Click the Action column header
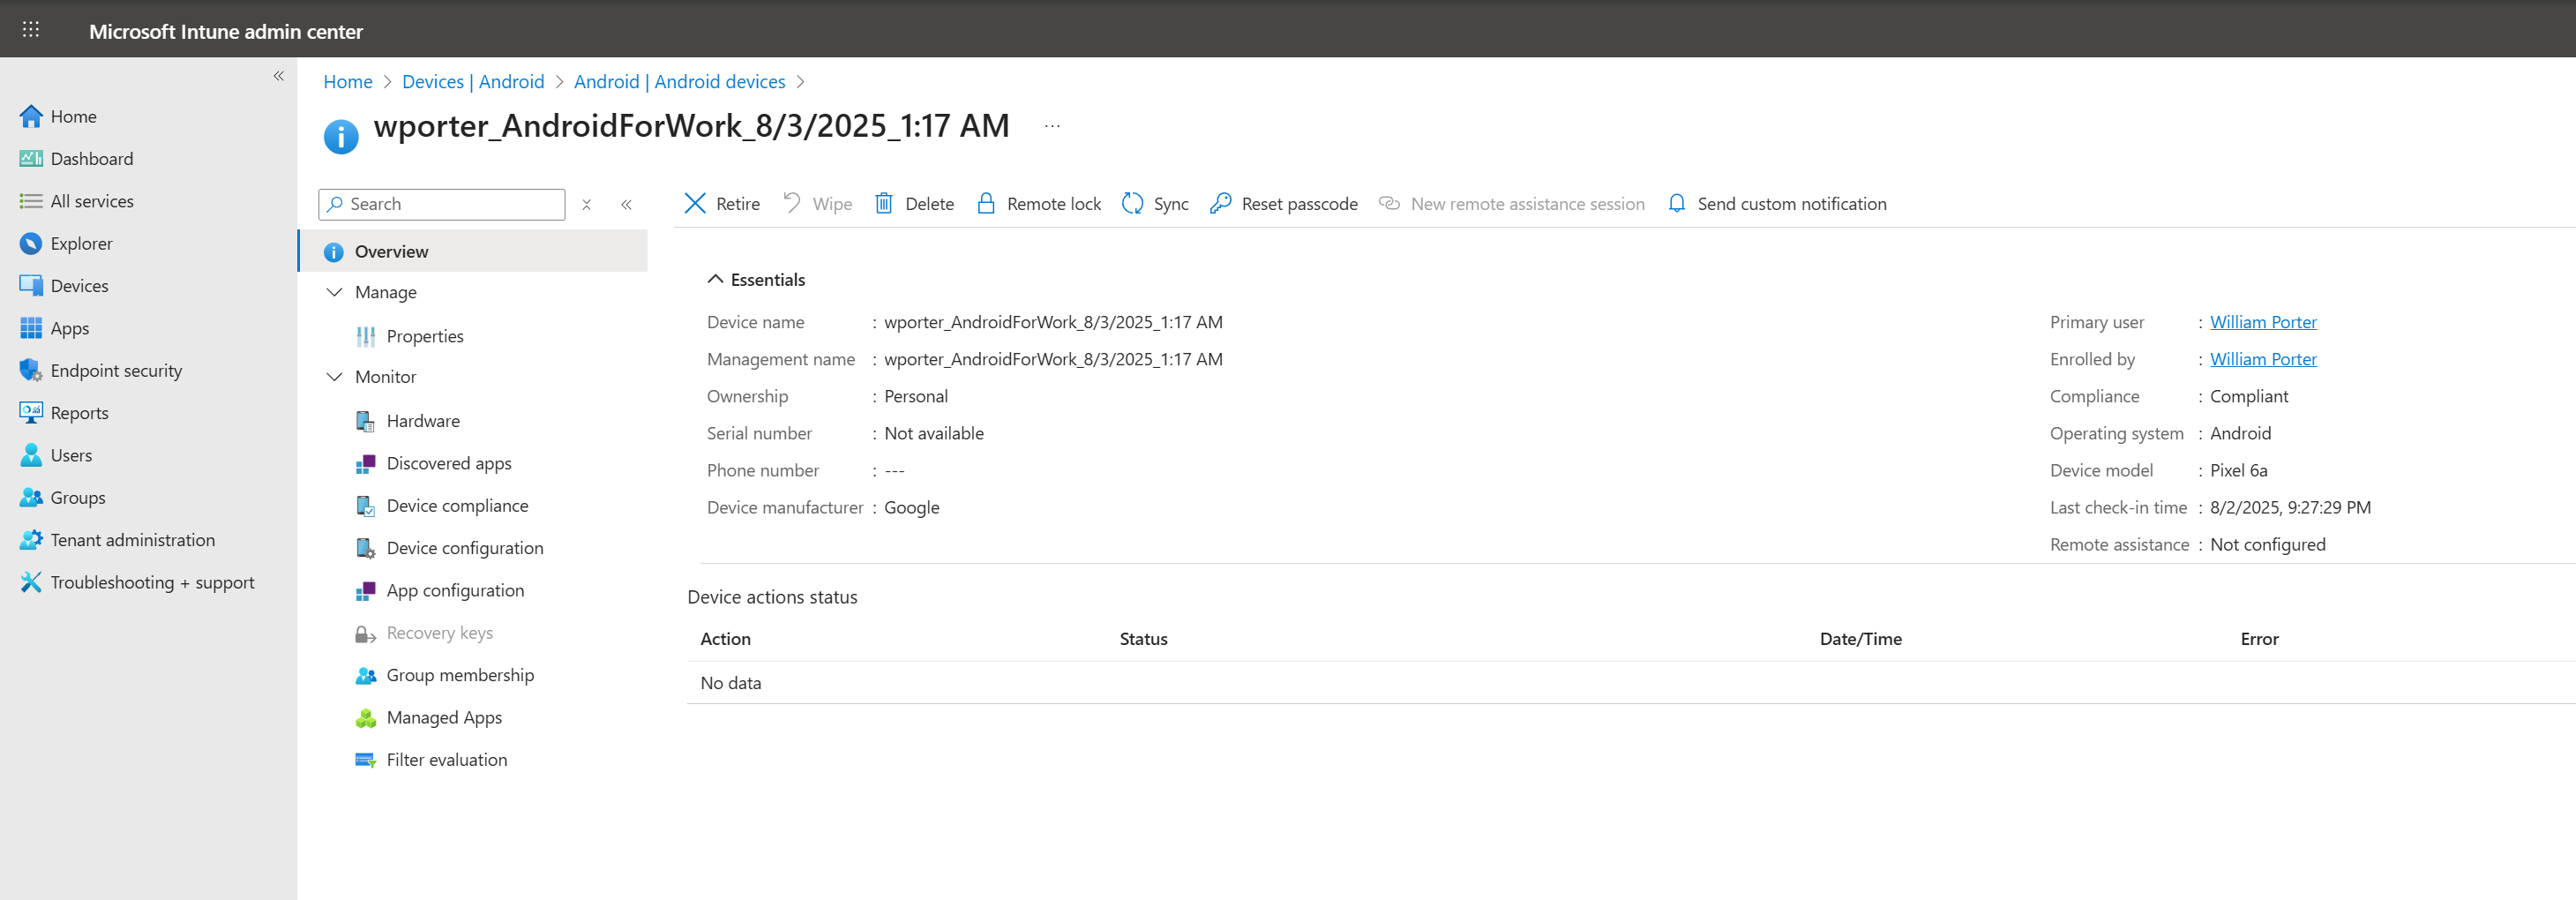2576x900 pixels. click(x=725, y=638)
